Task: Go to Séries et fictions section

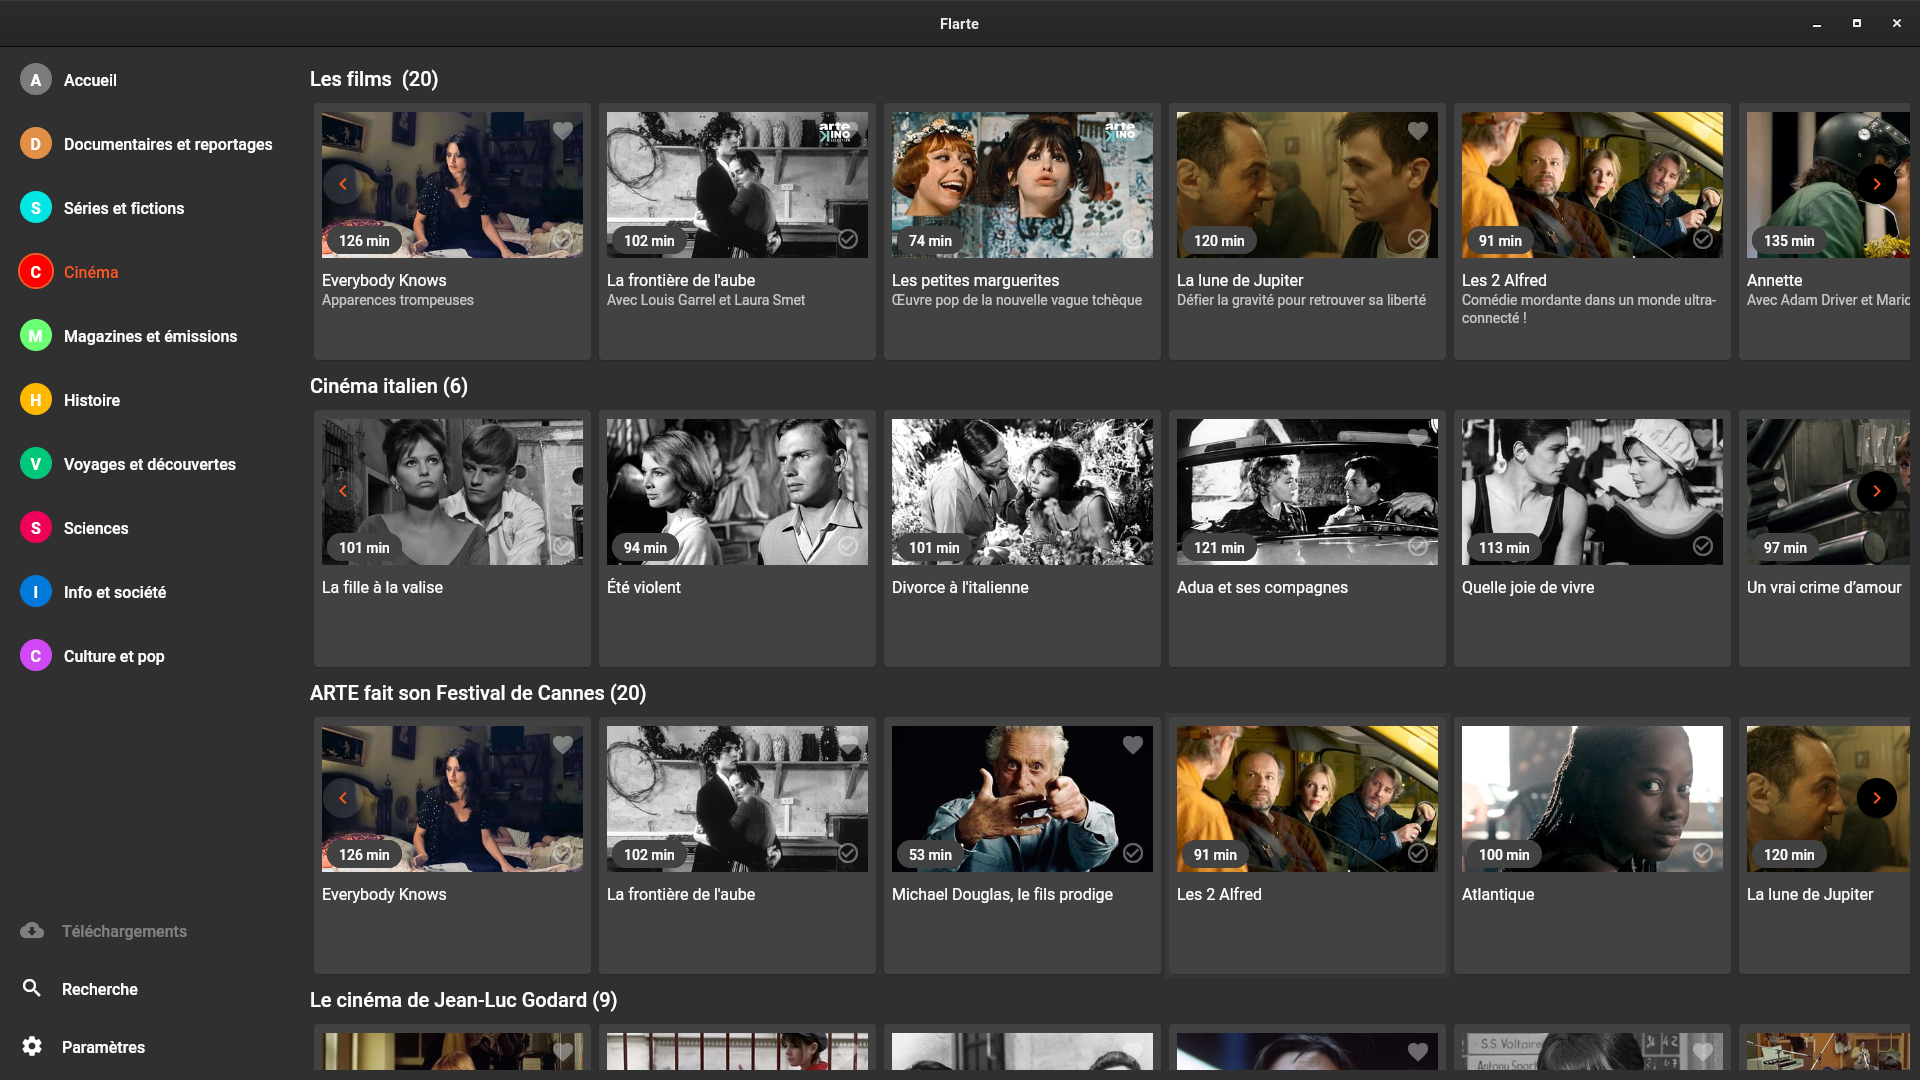Action: pos(124,208)
